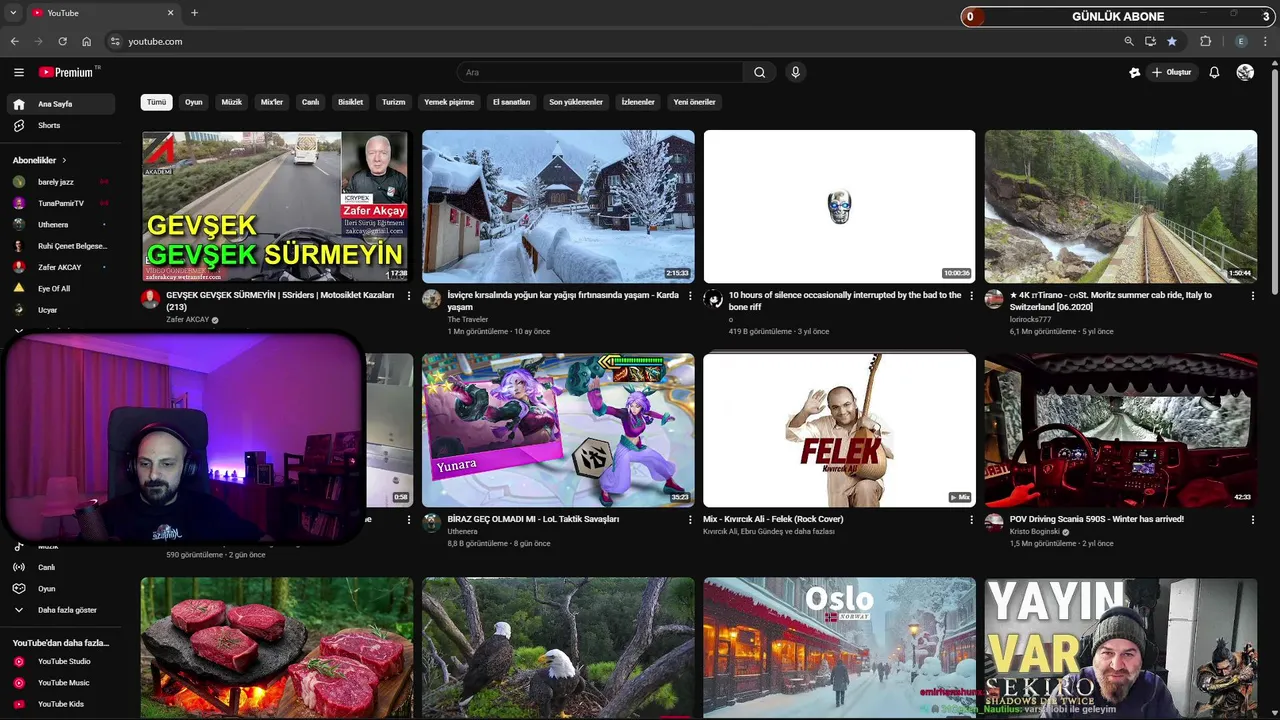Go to Ana Sayfa in sidebar
1280x720 pixels.
click(59, 104)
